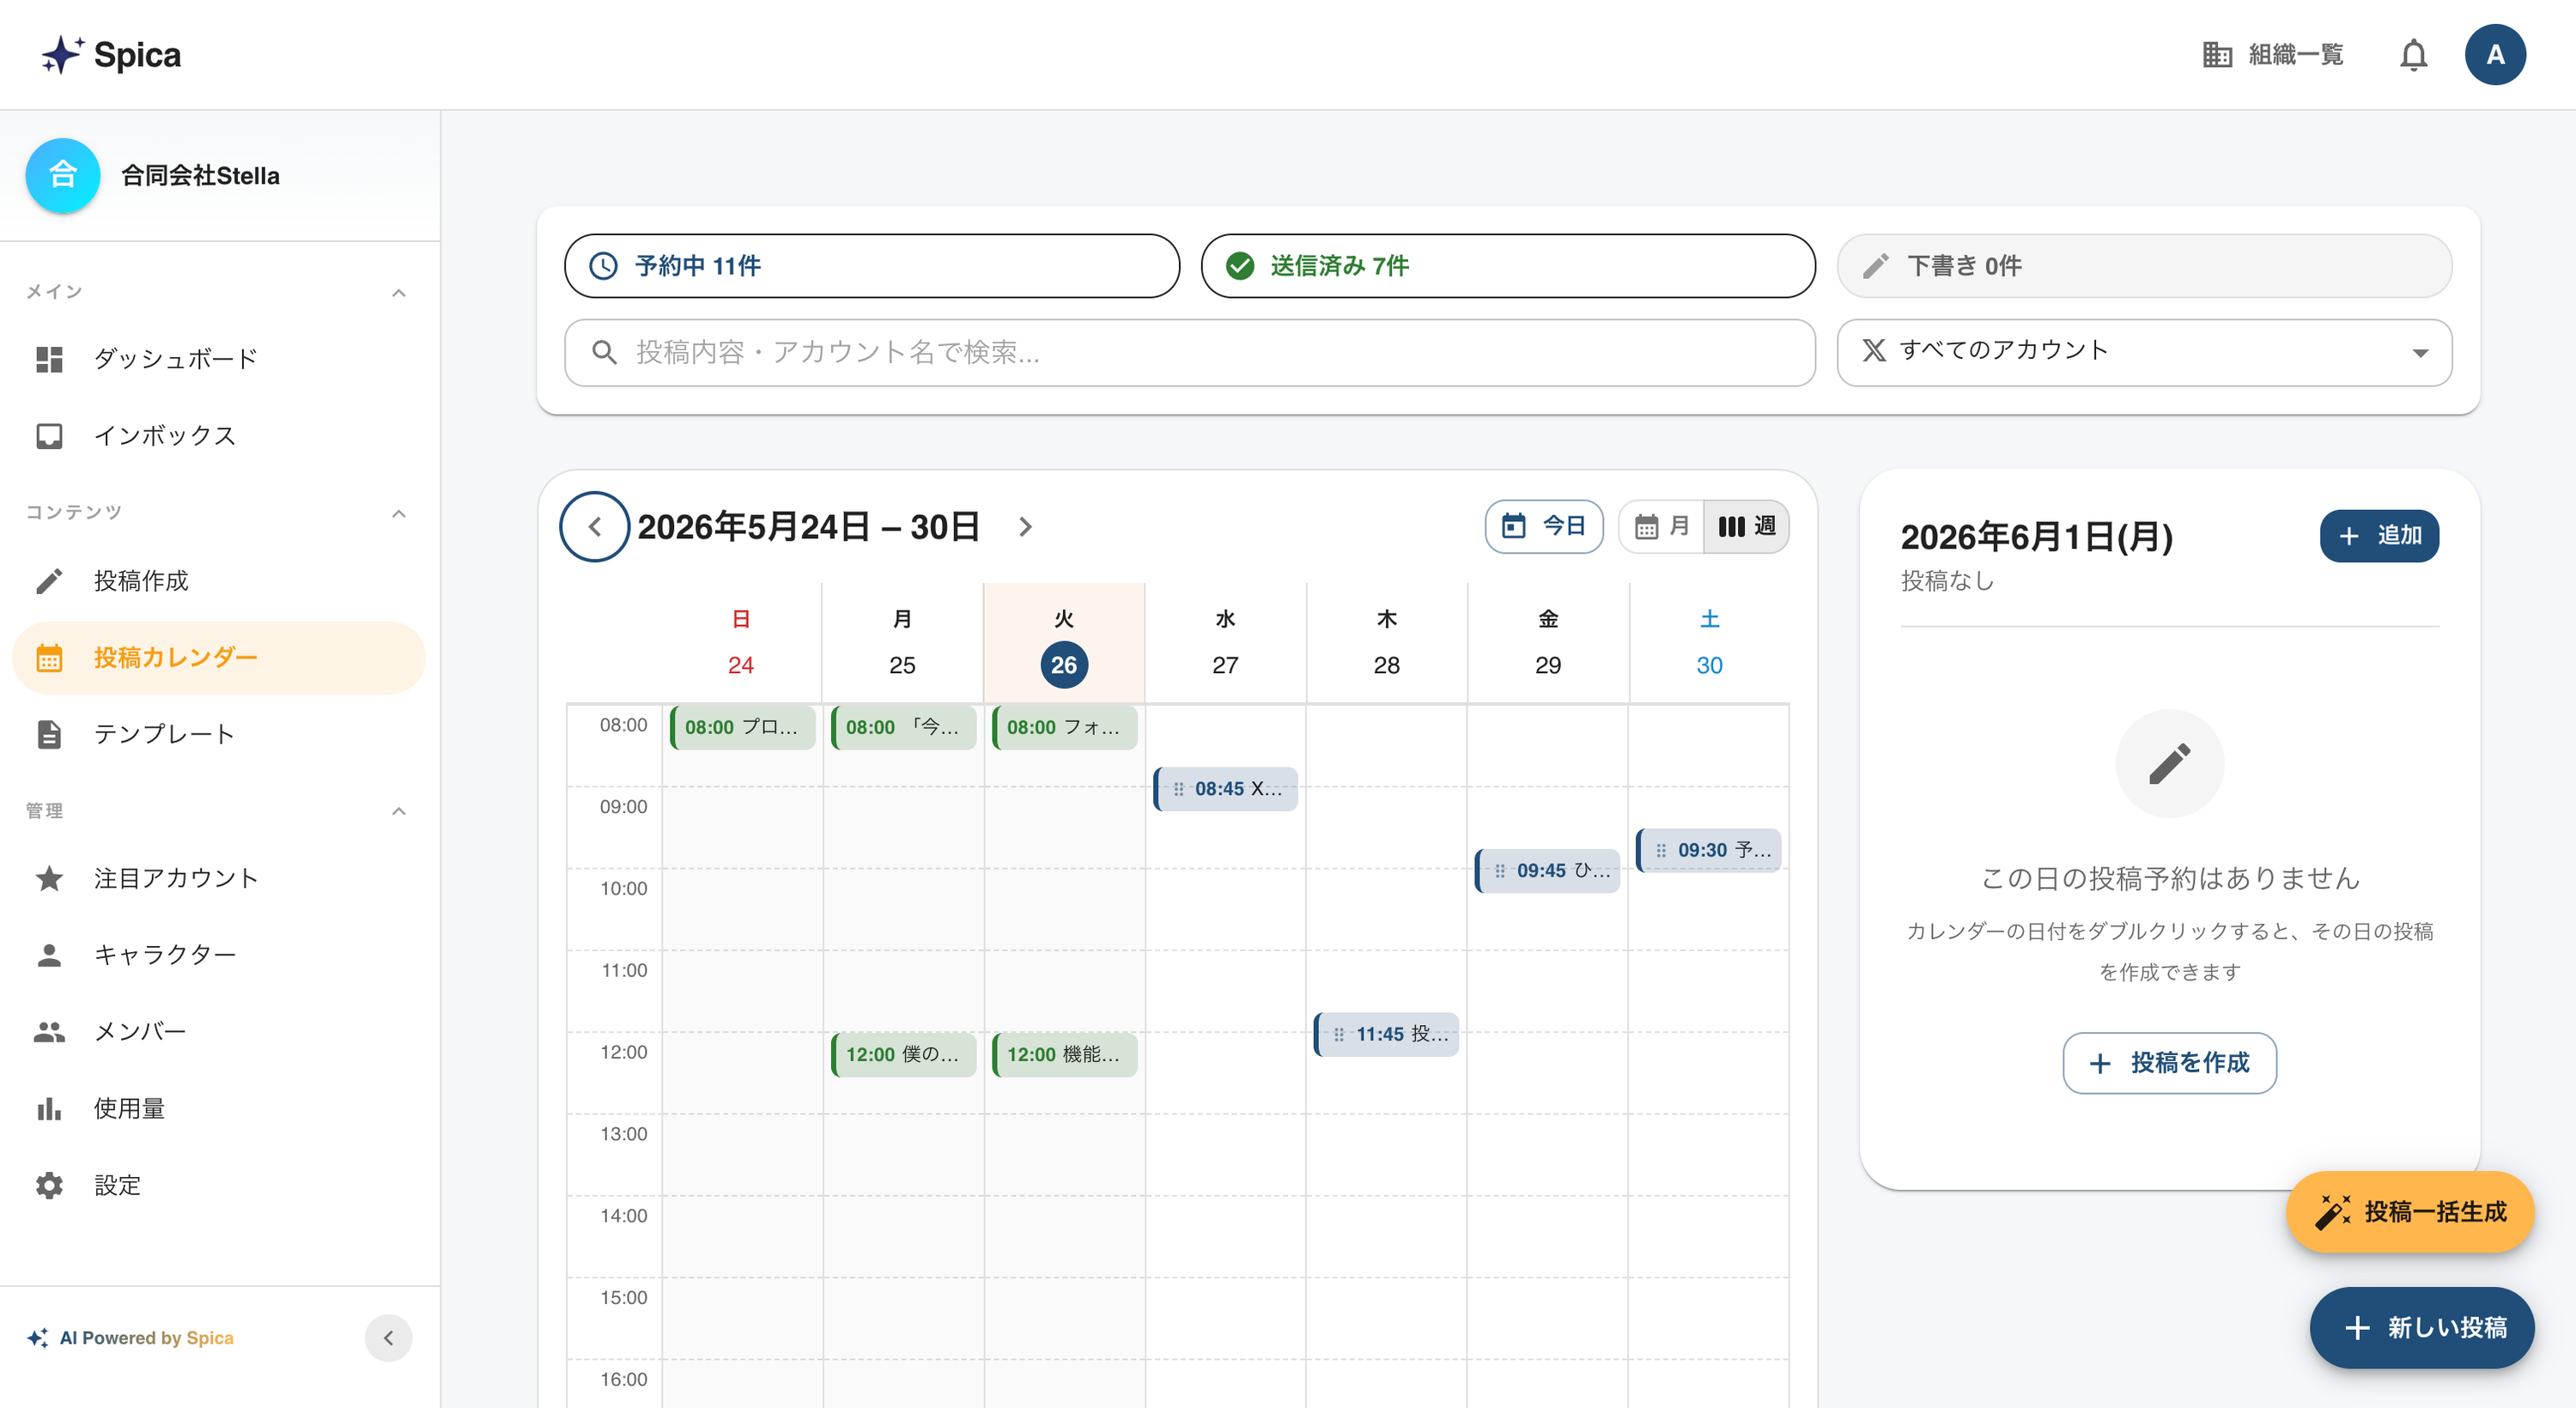Select today's date 26
The width and height of the screenshot is (2576, 1408).
tap(1064, 665)
